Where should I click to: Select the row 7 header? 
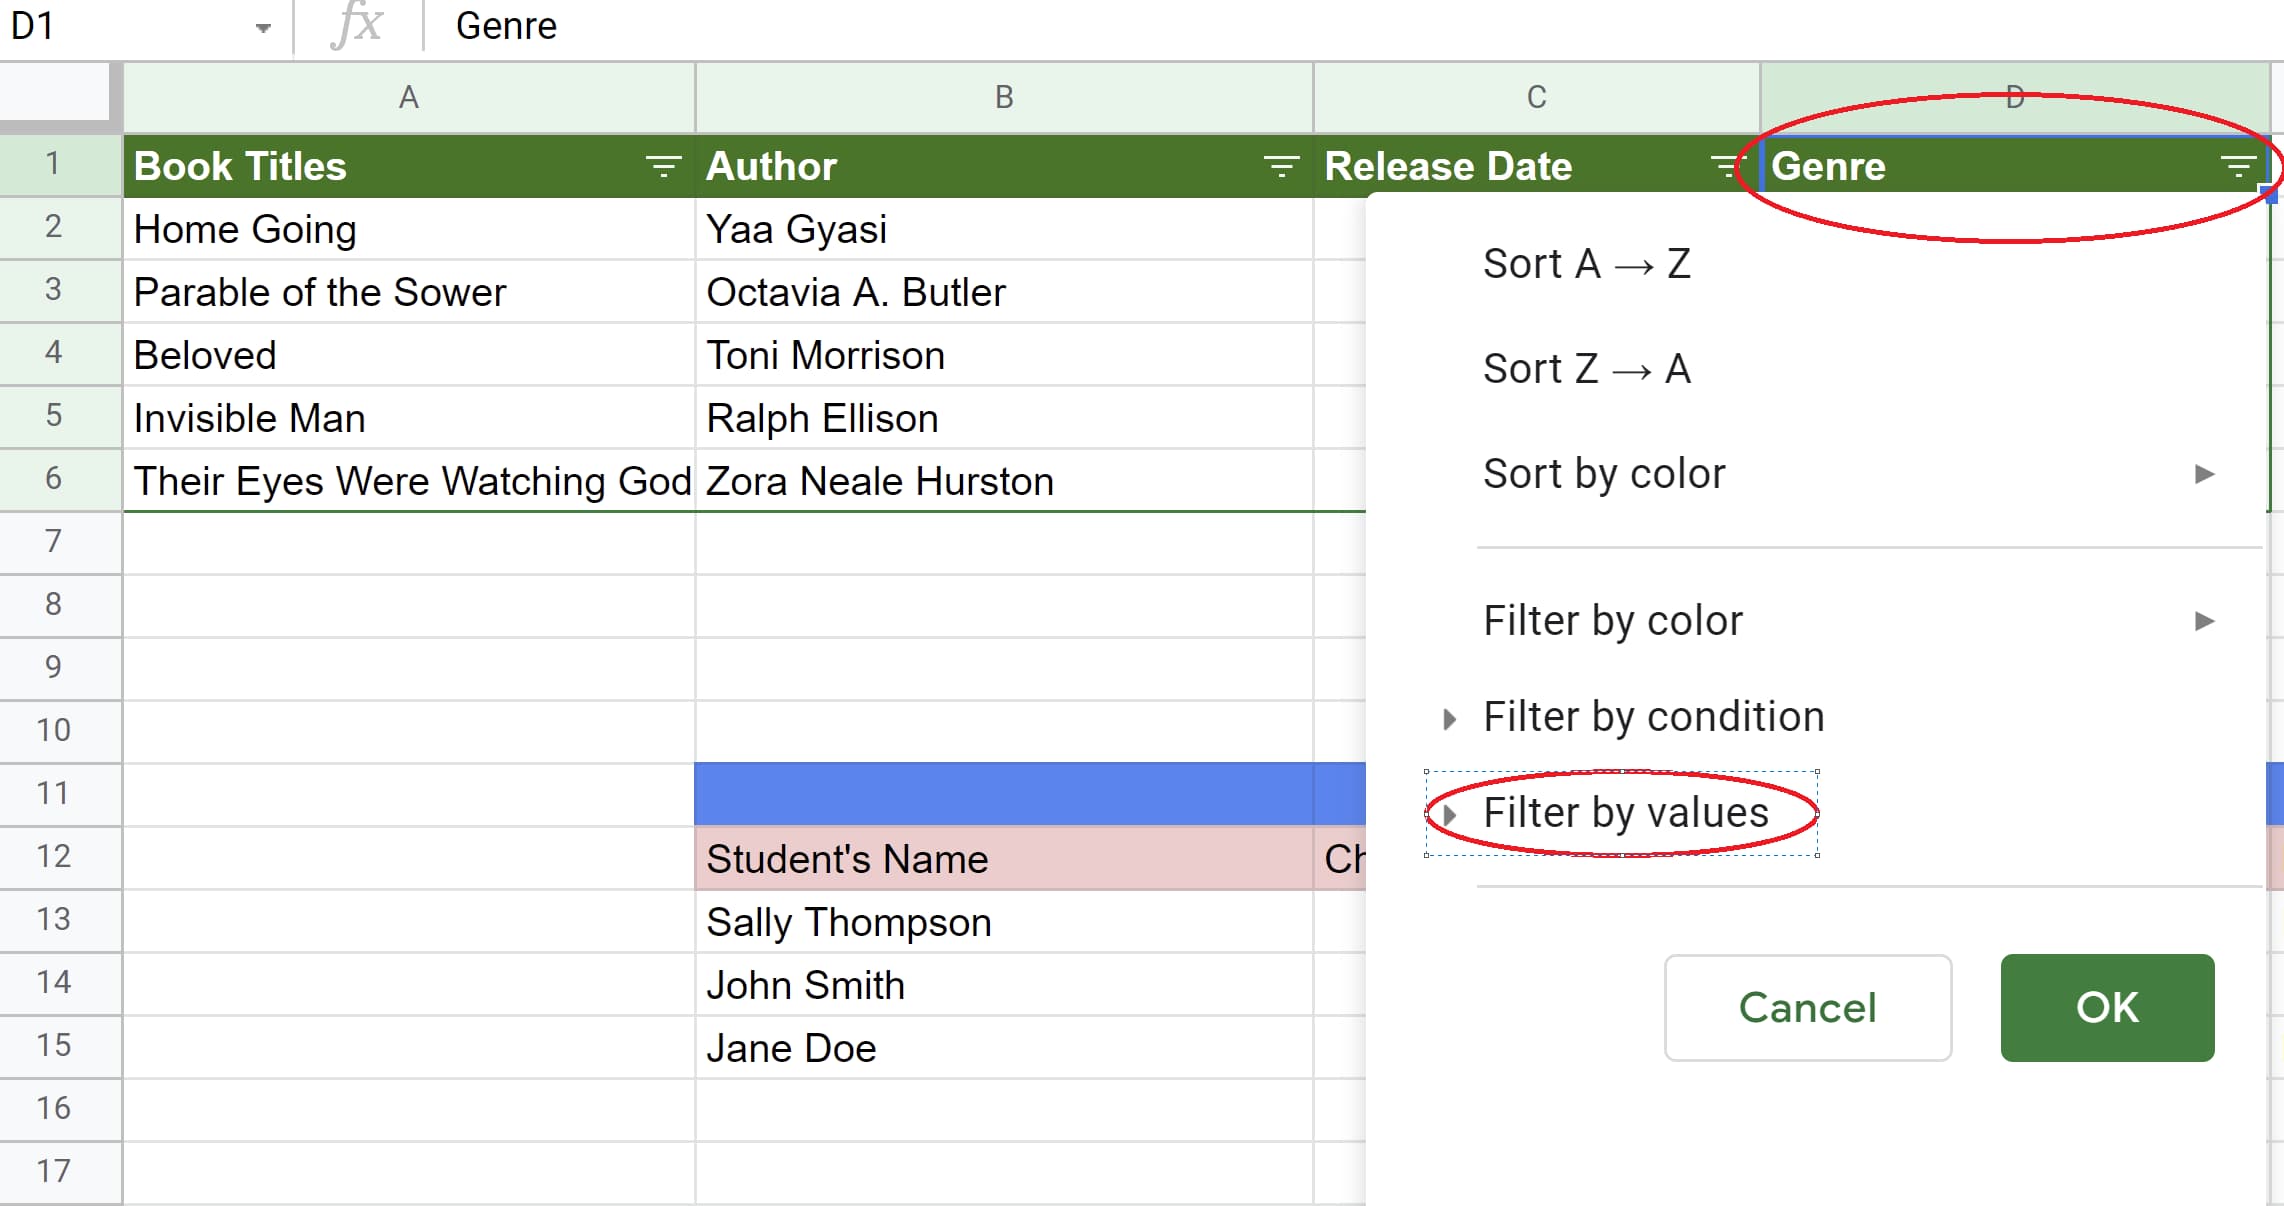pos(54,541)
